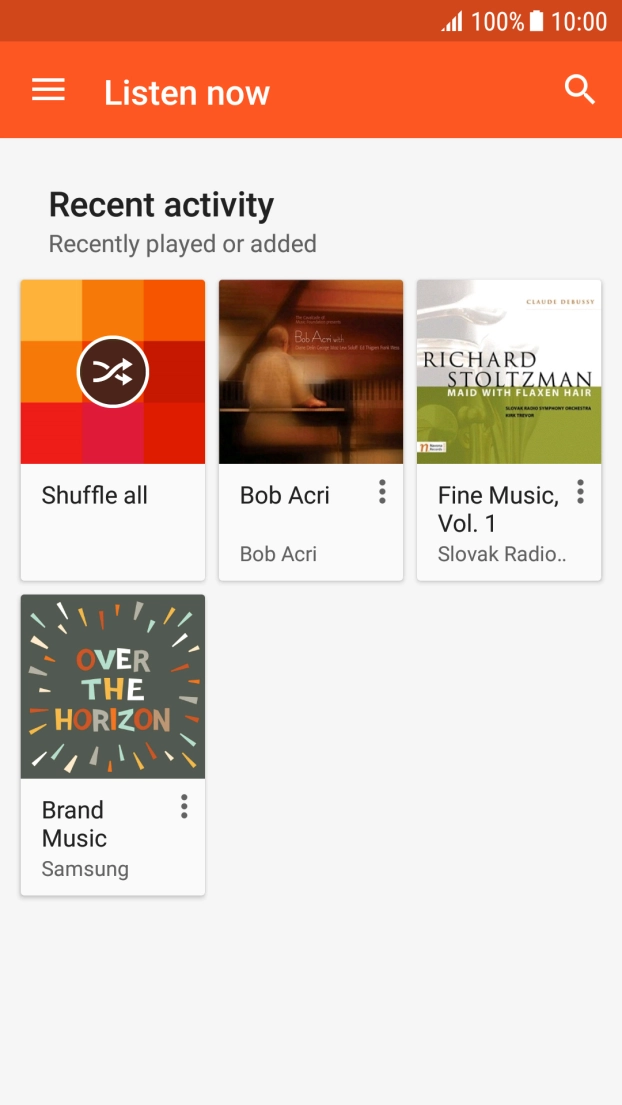Screen dimensions: 622x1105
Task: Open Over the Horizon album artwork
Action: 113,687
